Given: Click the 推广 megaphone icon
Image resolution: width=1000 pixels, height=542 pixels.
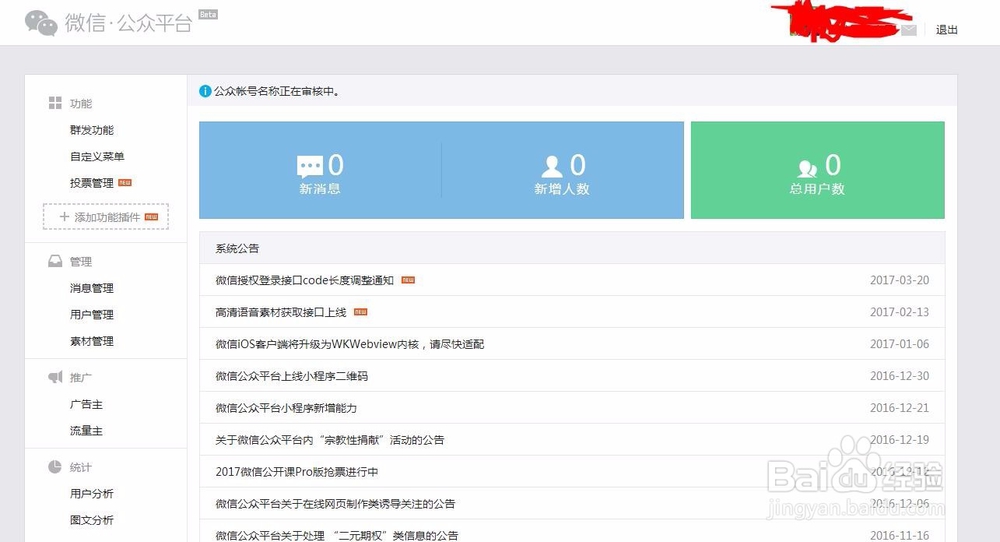Looking at the screenshot, I should [55, 377].
